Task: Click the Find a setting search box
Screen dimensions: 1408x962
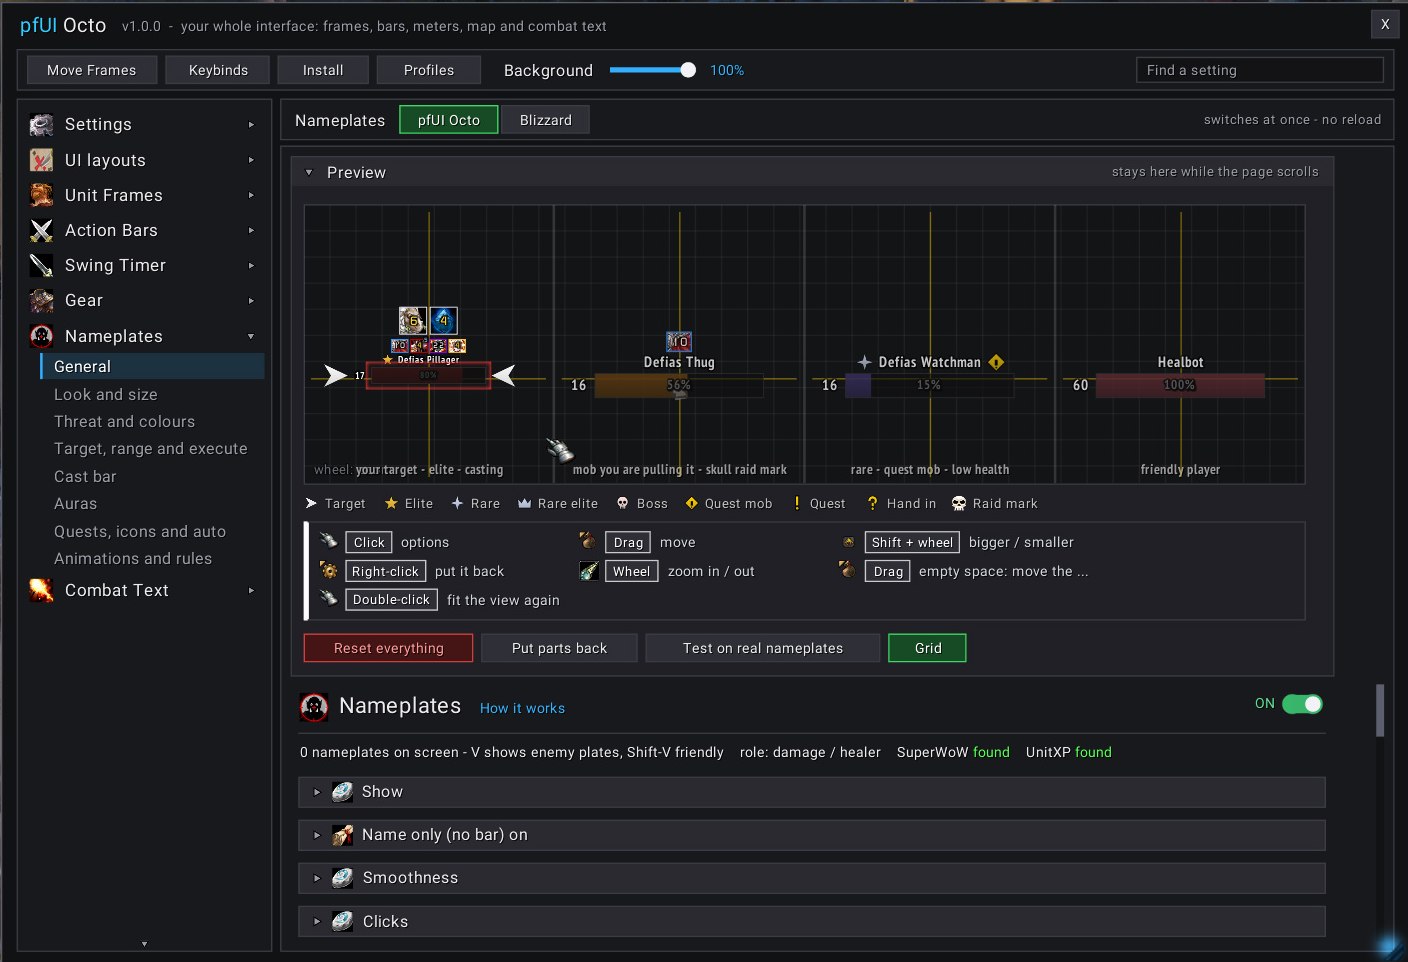Action: [1259, 70]
